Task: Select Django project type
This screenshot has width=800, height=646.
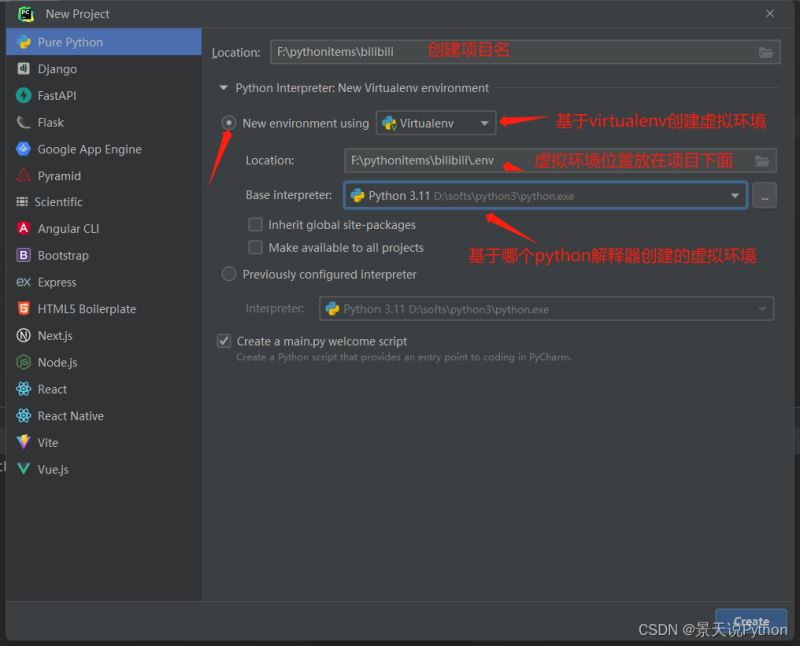Action: tap(104, 69)
